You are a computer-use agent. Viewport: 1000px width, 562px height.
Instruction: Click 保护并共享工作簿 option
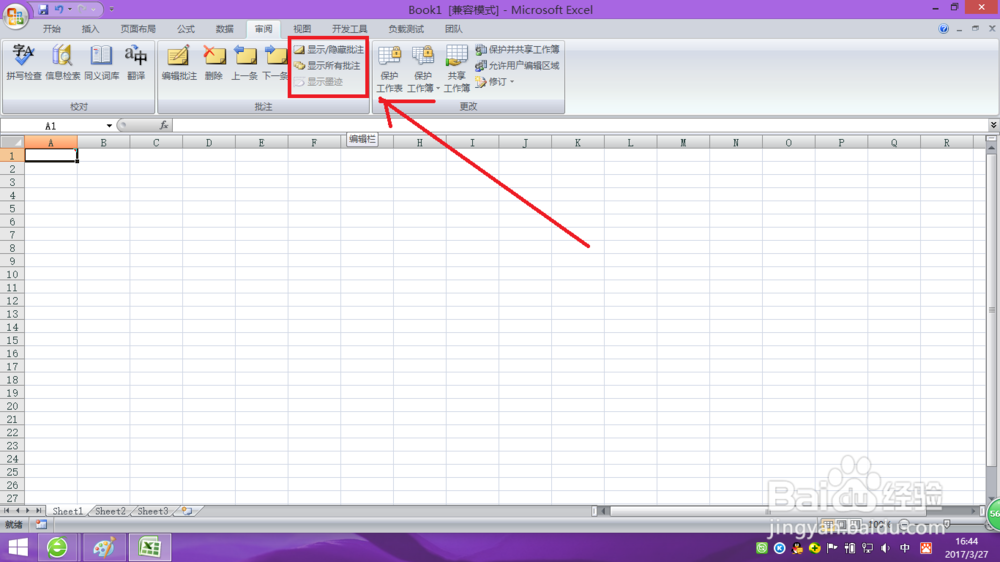(517, 49)
